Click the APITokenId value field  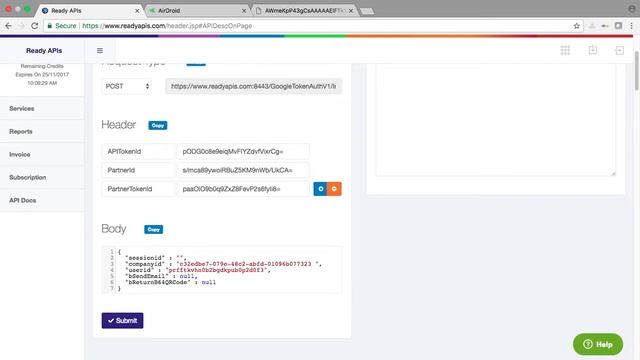coord(243,151)
